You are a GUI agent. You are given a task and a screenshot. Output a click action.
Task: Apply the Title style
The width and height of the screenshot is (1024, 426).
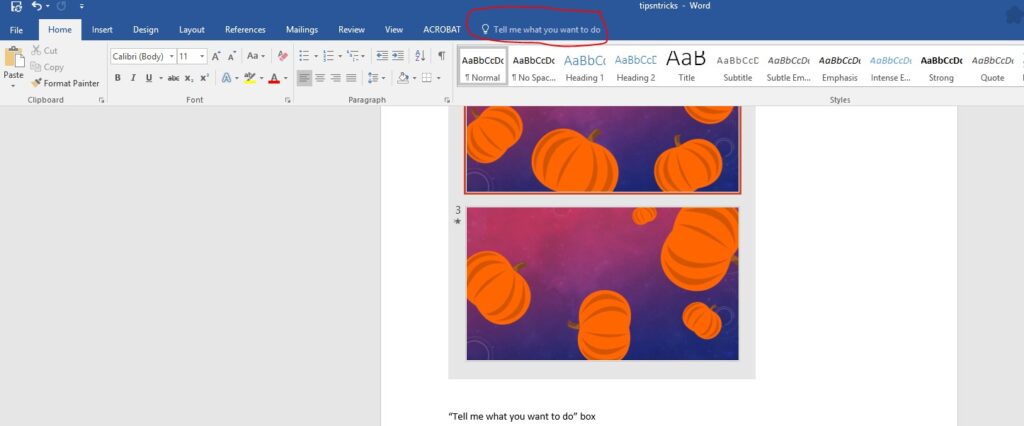(686, 66)
